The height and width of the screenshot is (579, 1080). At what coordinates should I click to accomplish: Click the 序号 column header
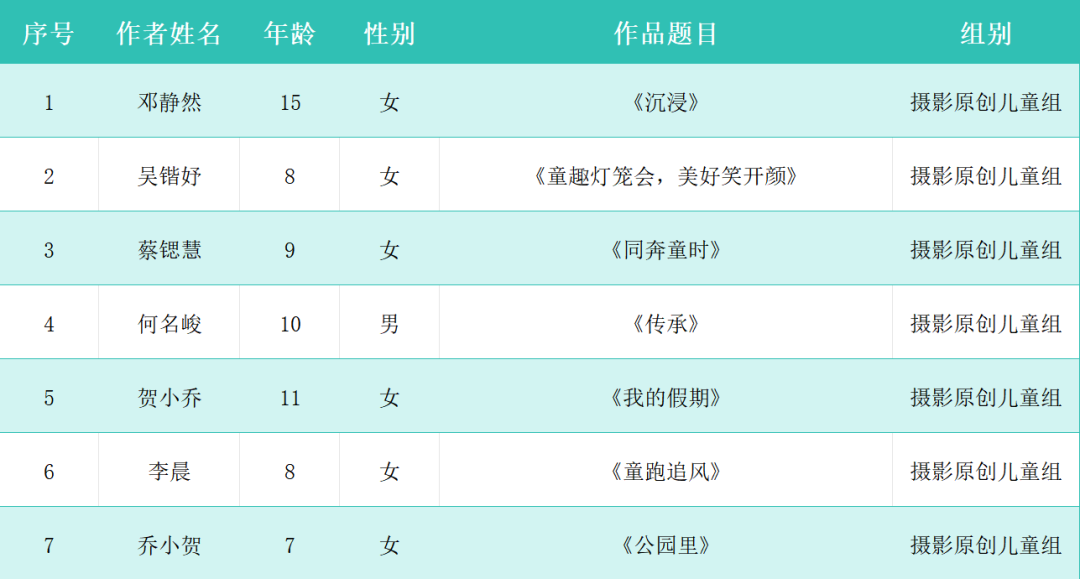pos(48,34)
